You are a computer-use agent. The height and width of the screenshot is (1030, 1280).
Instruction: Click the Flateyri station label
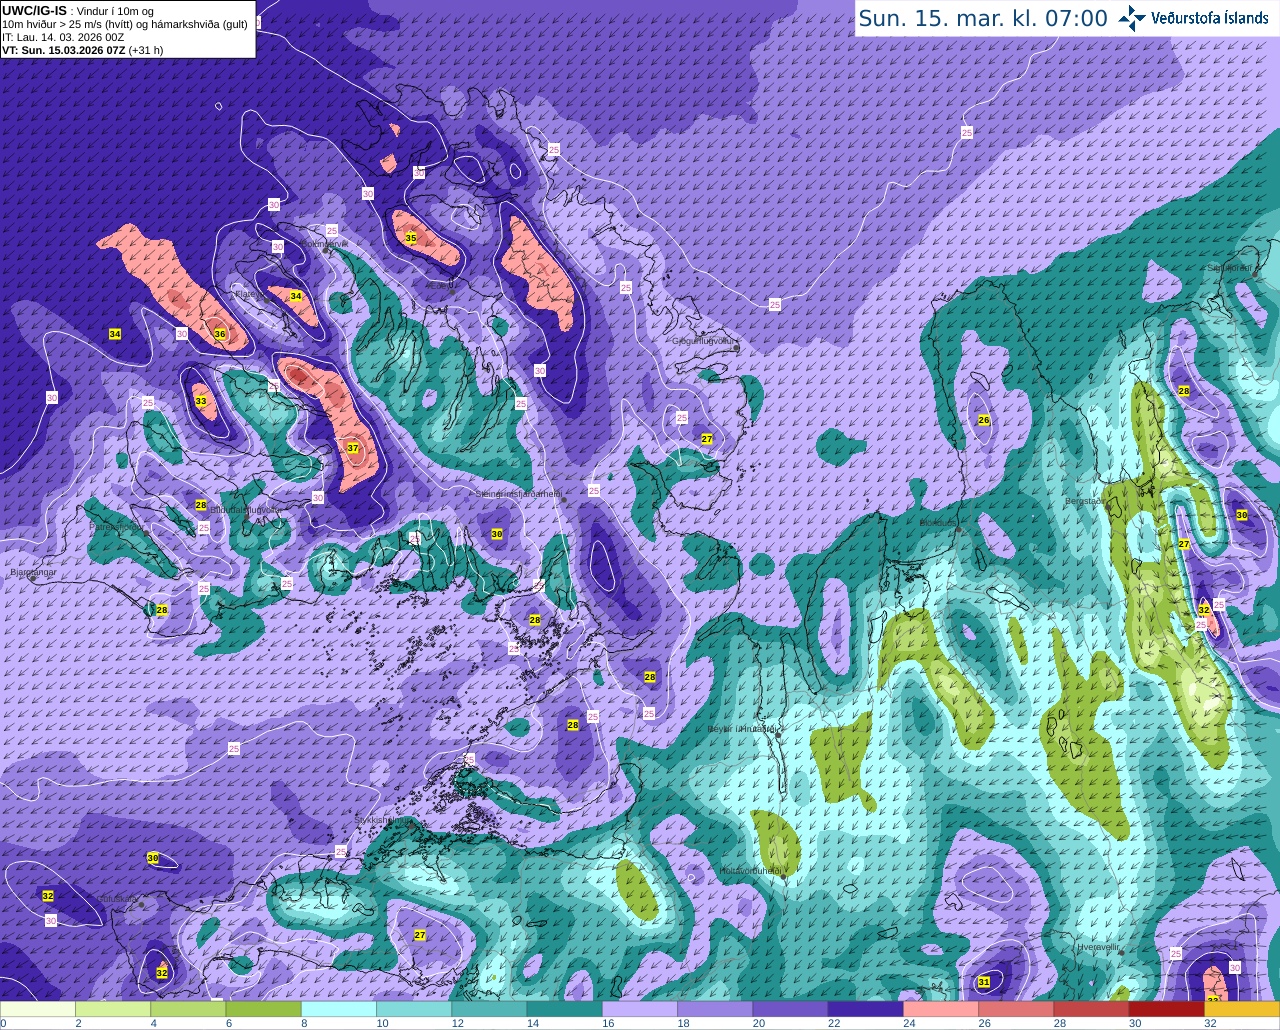251,294
